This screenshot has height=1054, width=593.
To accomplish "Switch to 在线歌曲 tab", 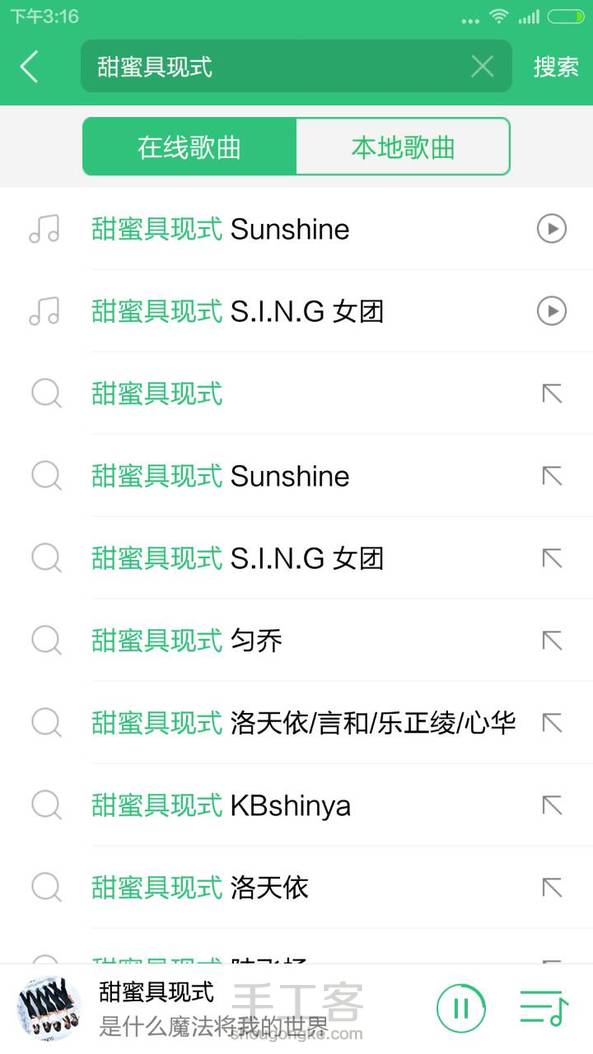I will [x=190, y=147].
